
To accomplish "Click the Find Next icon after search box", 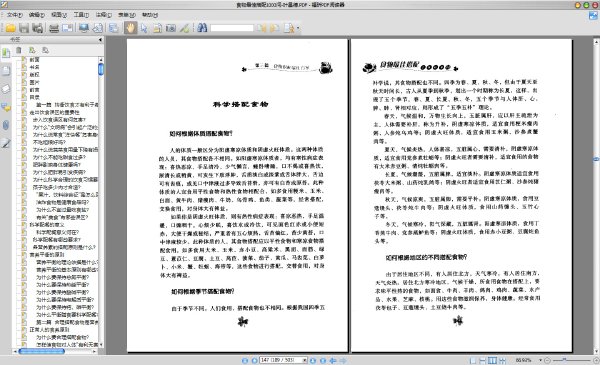I will 275,28.
